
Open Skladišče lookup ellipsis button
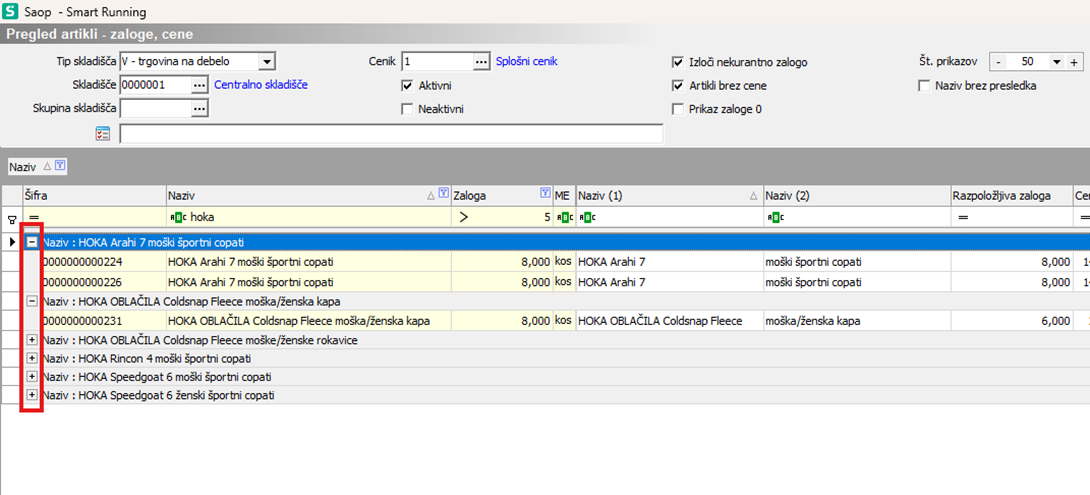pos(200,85)
